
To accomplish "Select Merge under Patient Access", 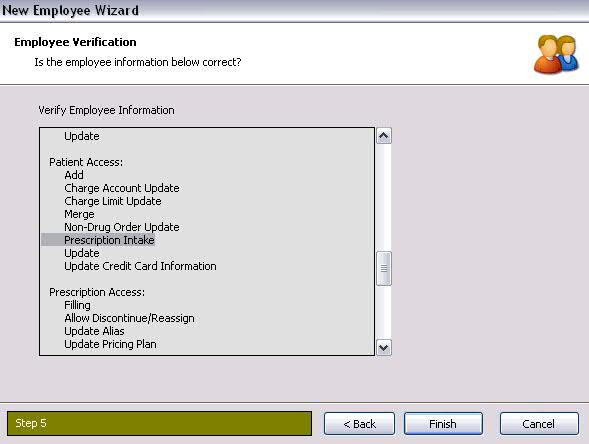I will (79, 214).
